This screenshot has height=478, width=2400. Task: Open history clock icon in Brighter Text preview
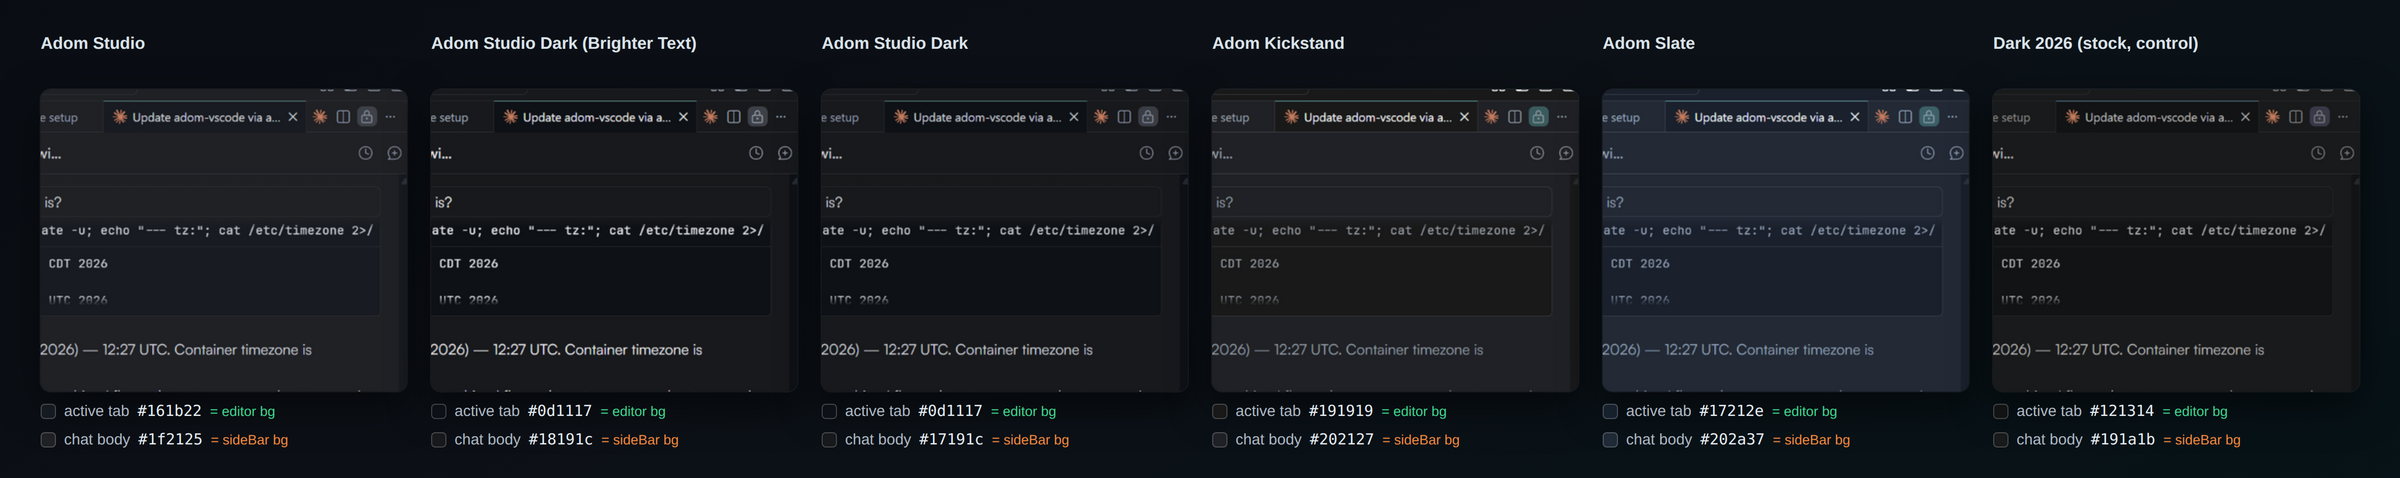pyautogui.click(x=756, y=153)
